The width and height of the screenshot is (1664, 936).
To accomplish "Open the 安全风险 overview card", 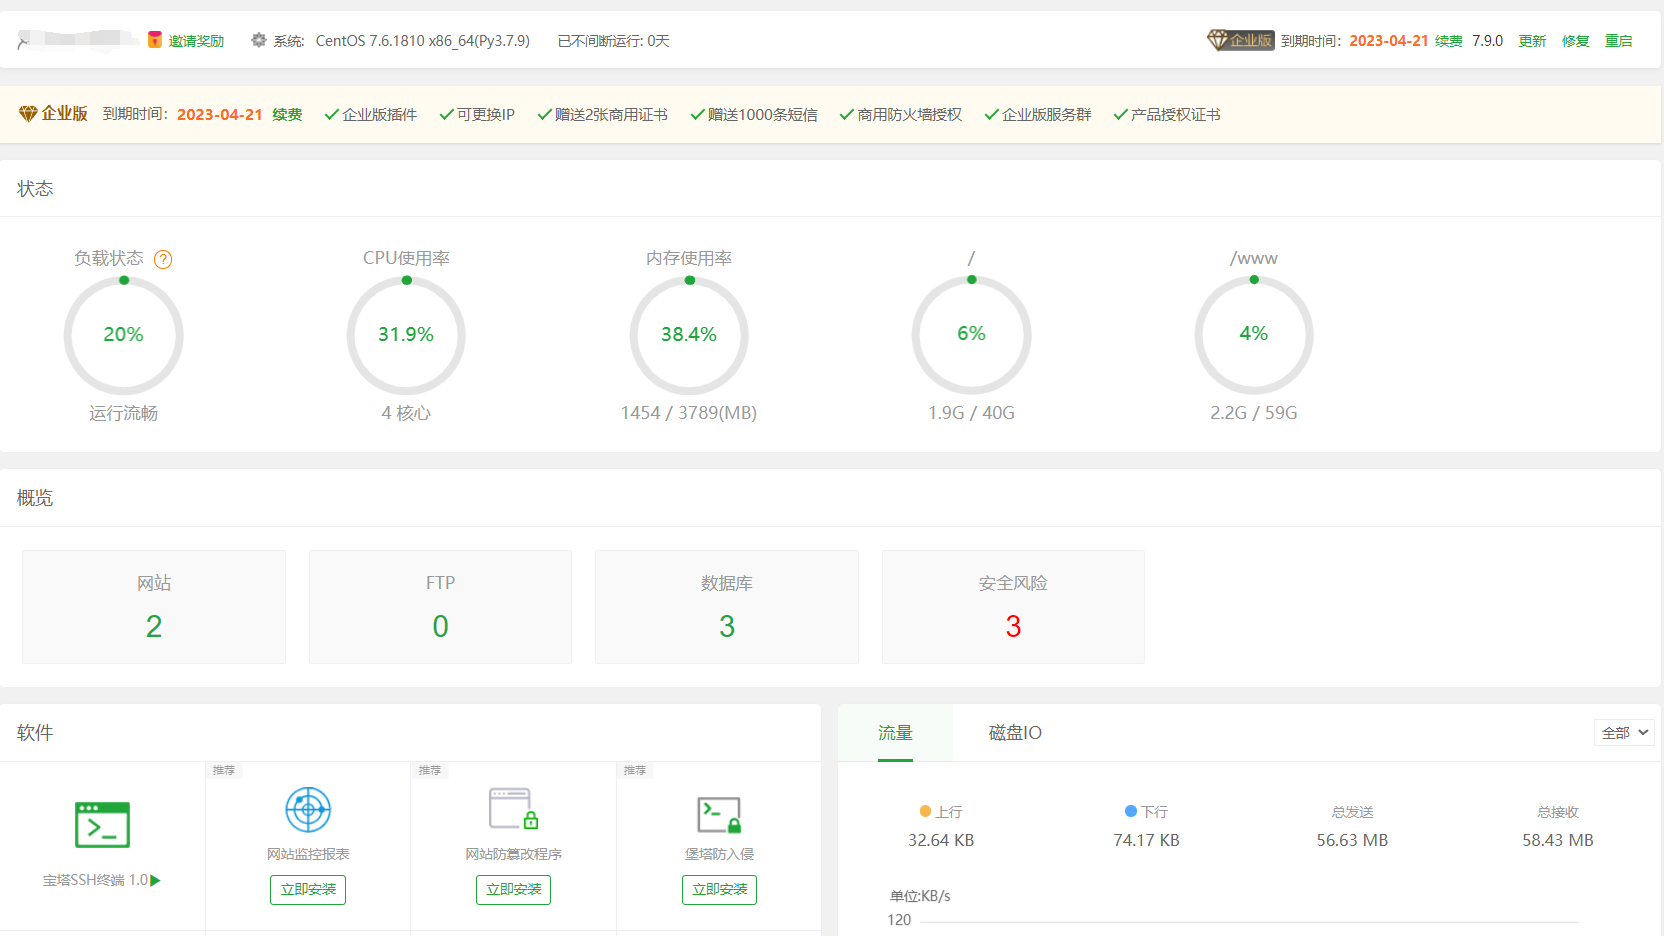I will tap(1012, 606).
